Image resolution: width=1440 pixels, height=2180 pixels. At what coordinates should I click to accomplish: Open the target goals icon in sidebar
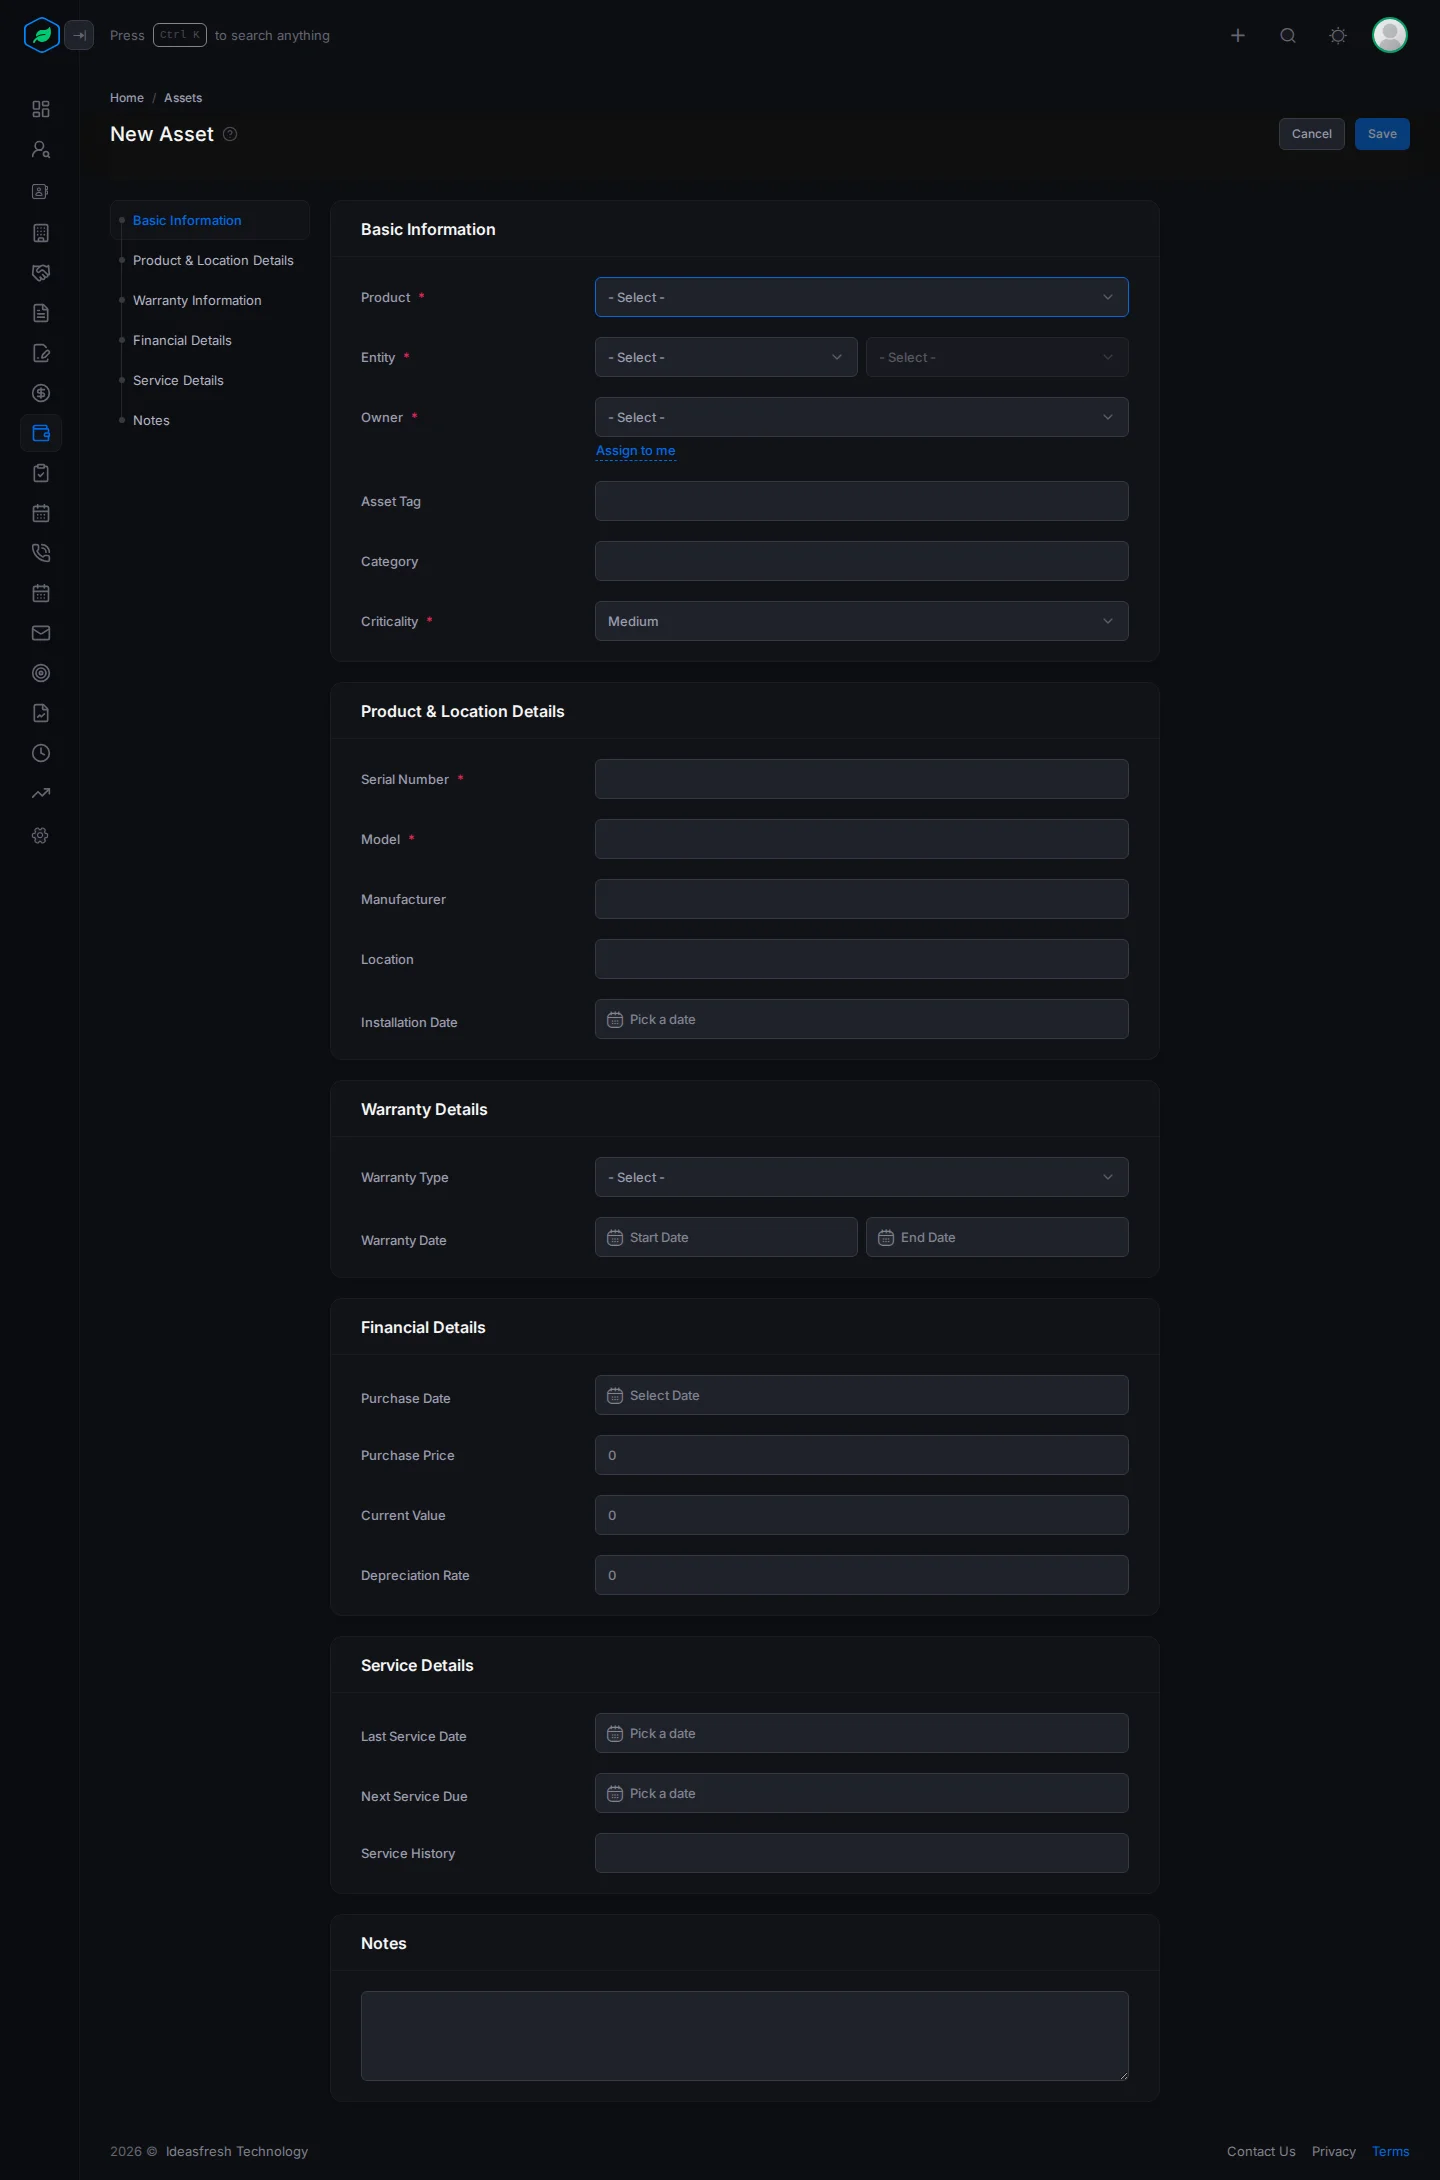click(41, 673)
